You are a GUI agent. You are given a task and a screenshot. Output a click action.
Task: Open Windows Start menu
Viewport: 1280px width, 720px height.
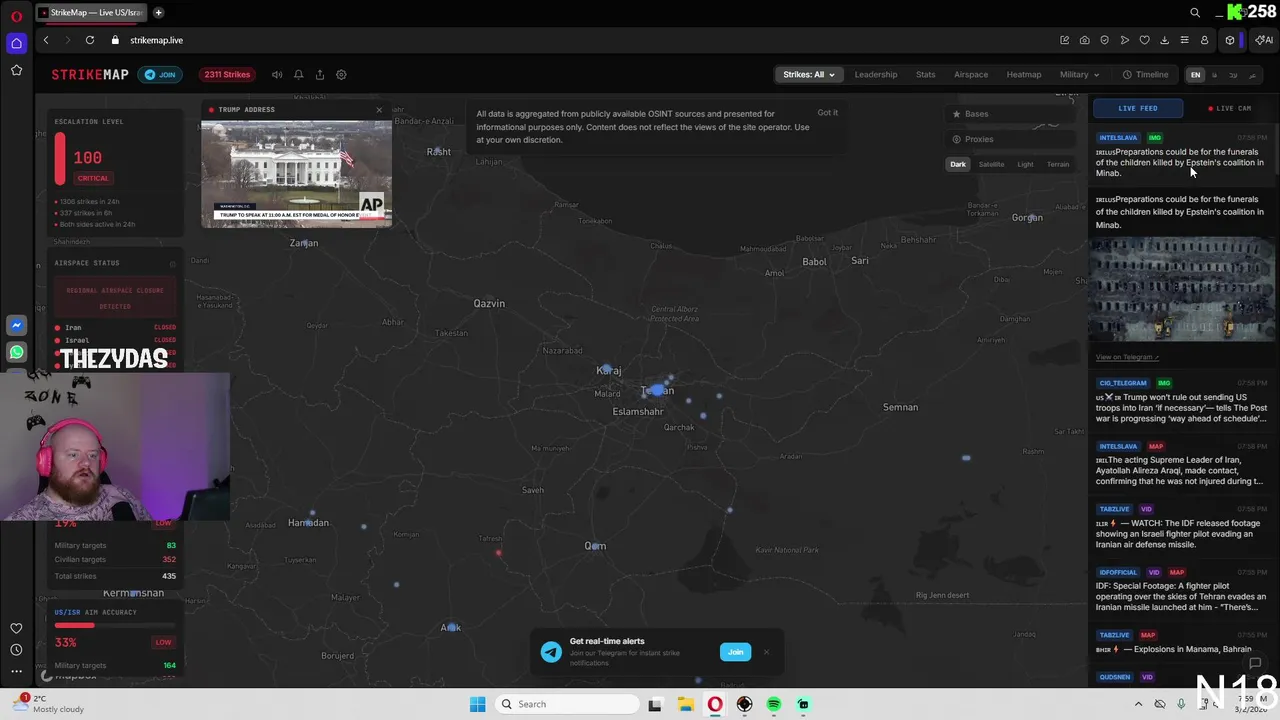click(477, 704)
